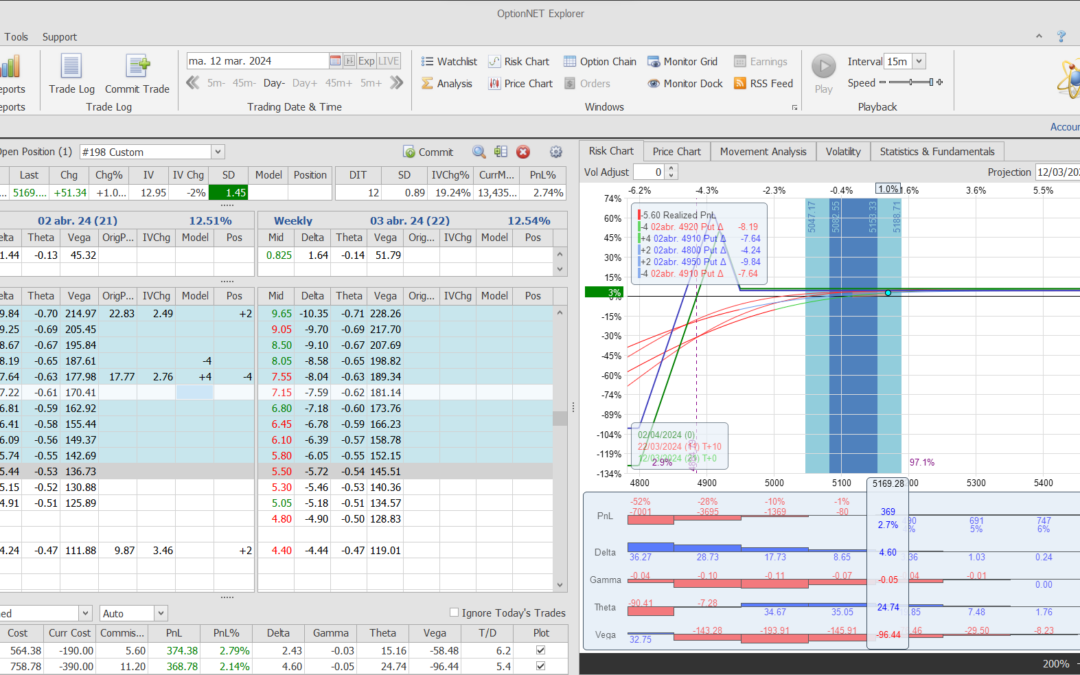Screen dimensions: 1080x675
Task: Expand the #198 Custom position dropdown
Action: (x=218, y=152)
